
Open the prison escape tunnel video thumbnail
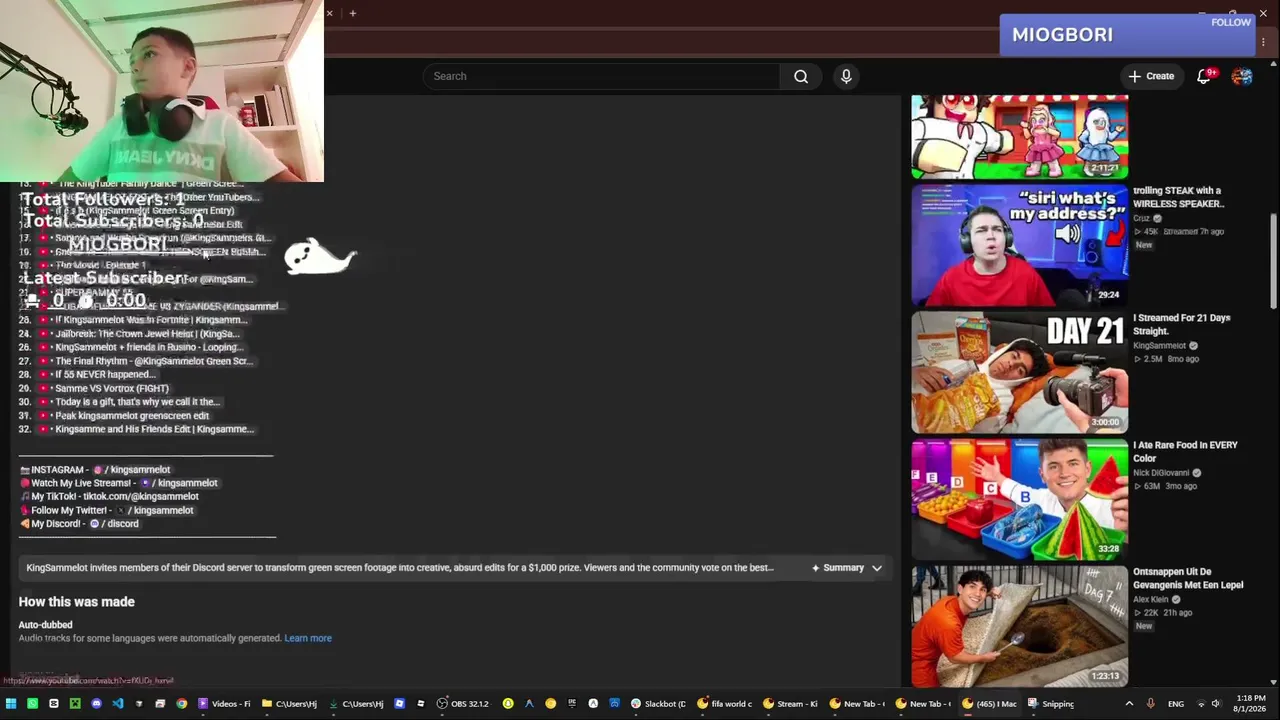click(1020, 626)
